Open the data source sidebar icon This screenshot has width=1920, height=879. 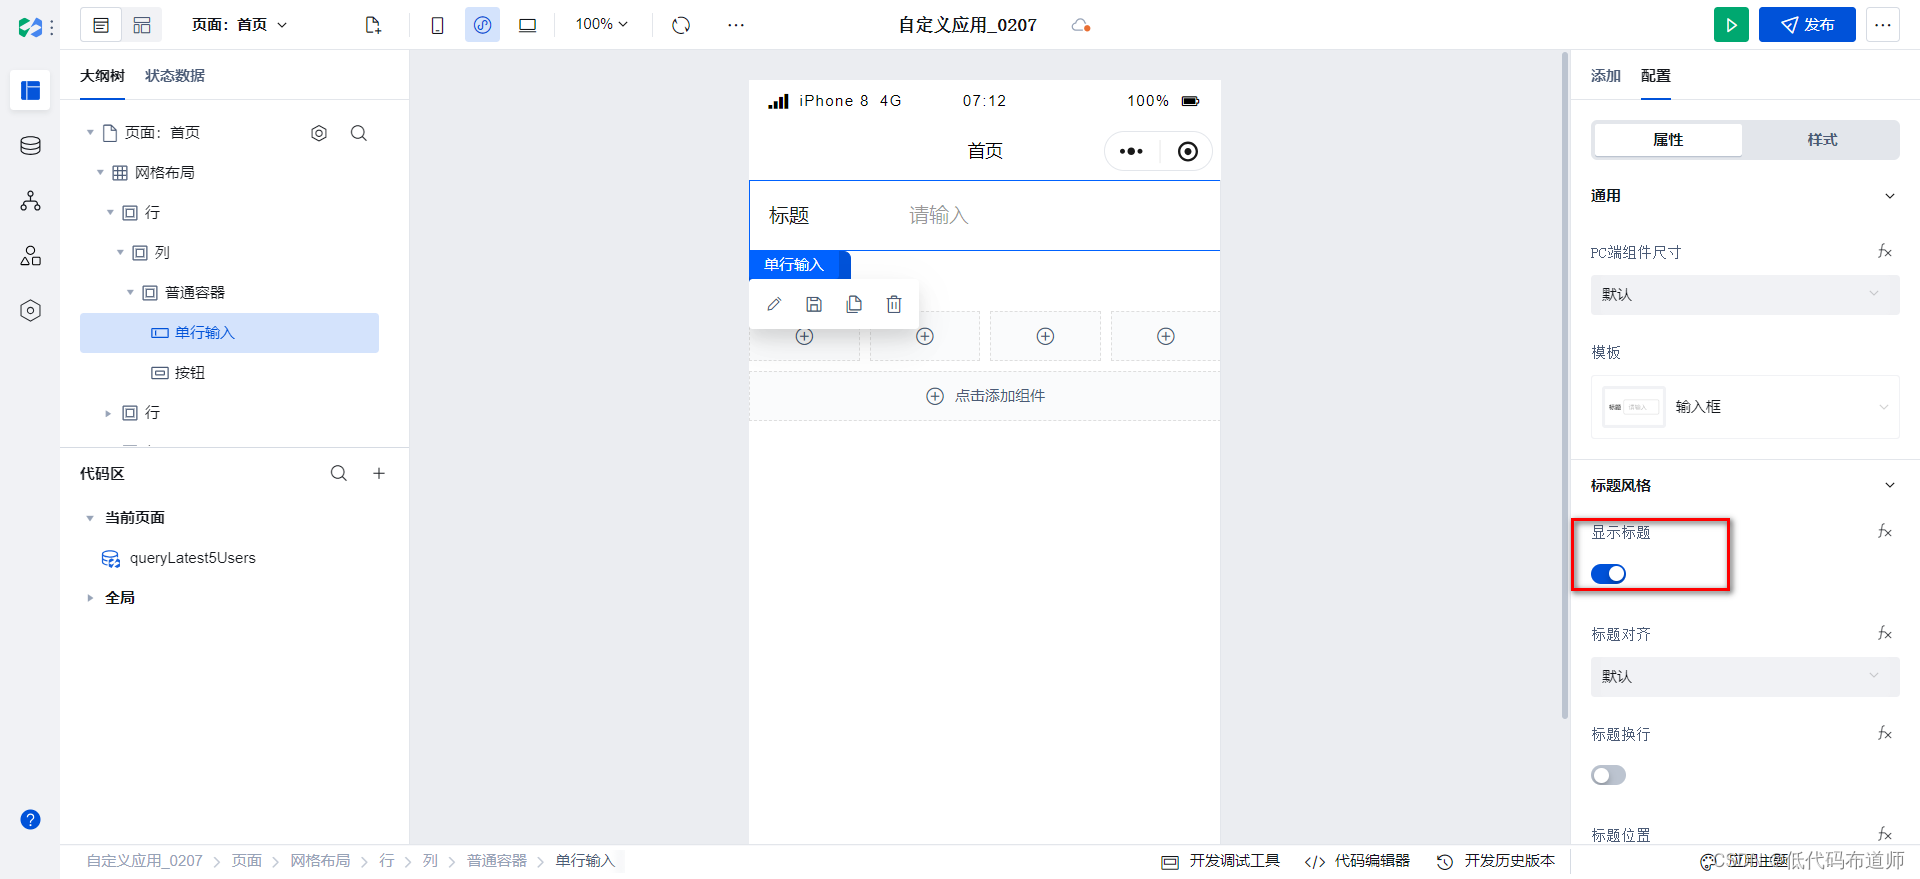coord(30,146)
